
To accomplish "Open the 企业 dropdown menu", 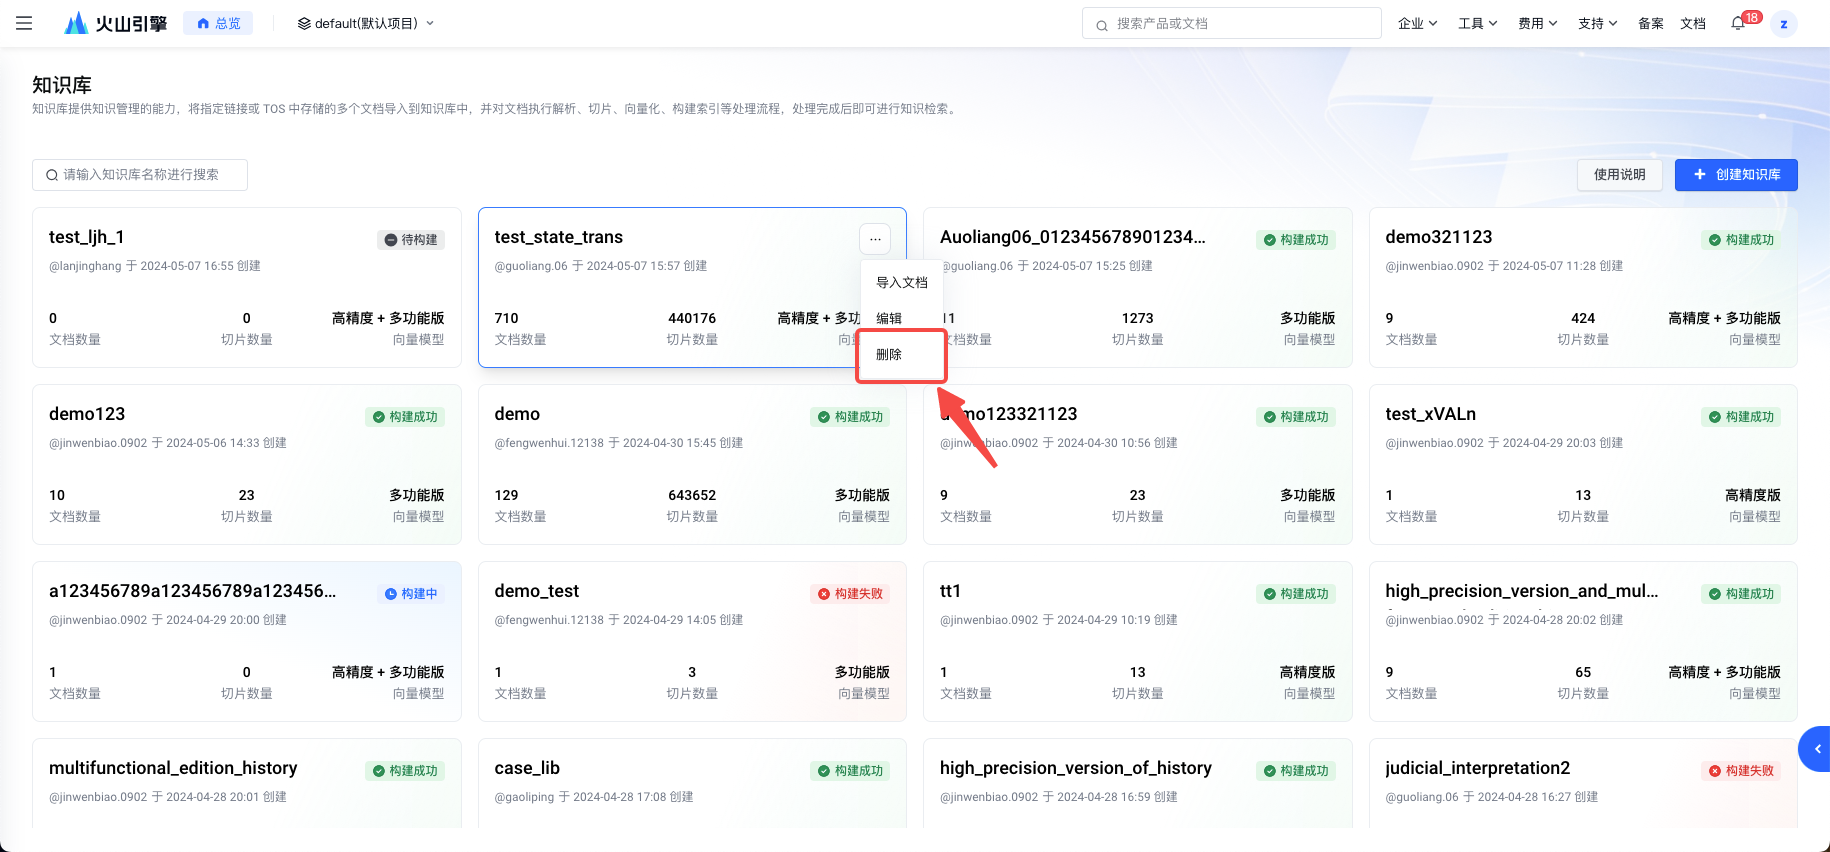I will [1417, 23].
